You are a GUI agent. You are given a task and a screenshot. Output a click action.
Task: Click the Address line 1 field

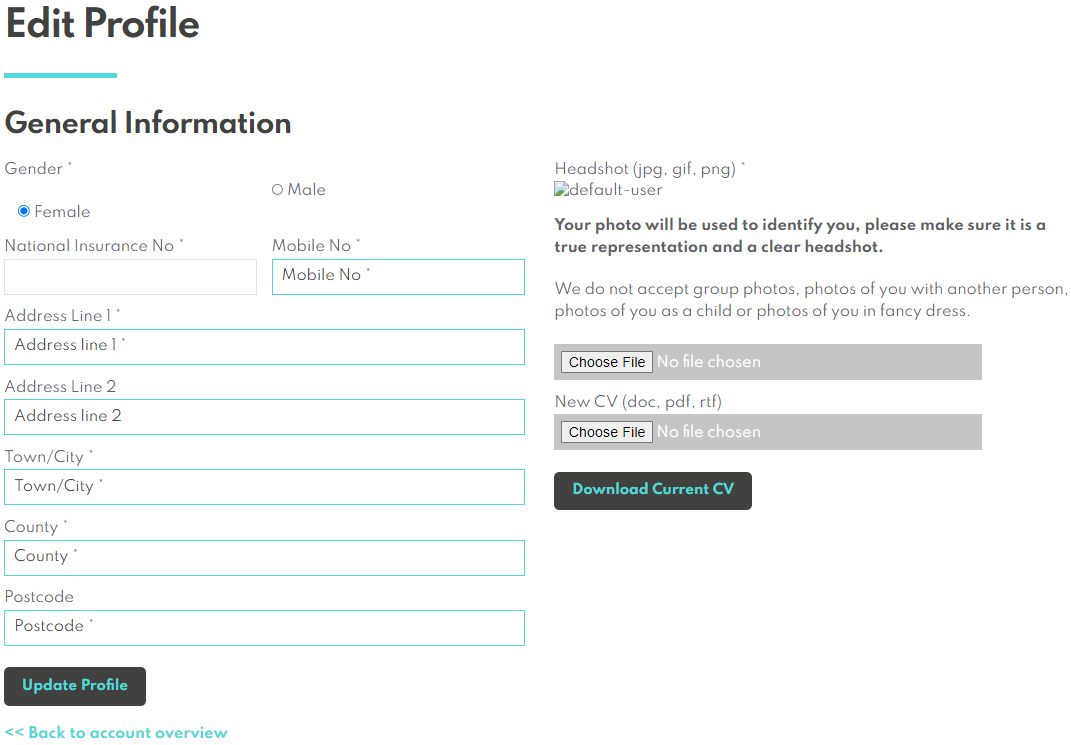click(x=264, y=347)
